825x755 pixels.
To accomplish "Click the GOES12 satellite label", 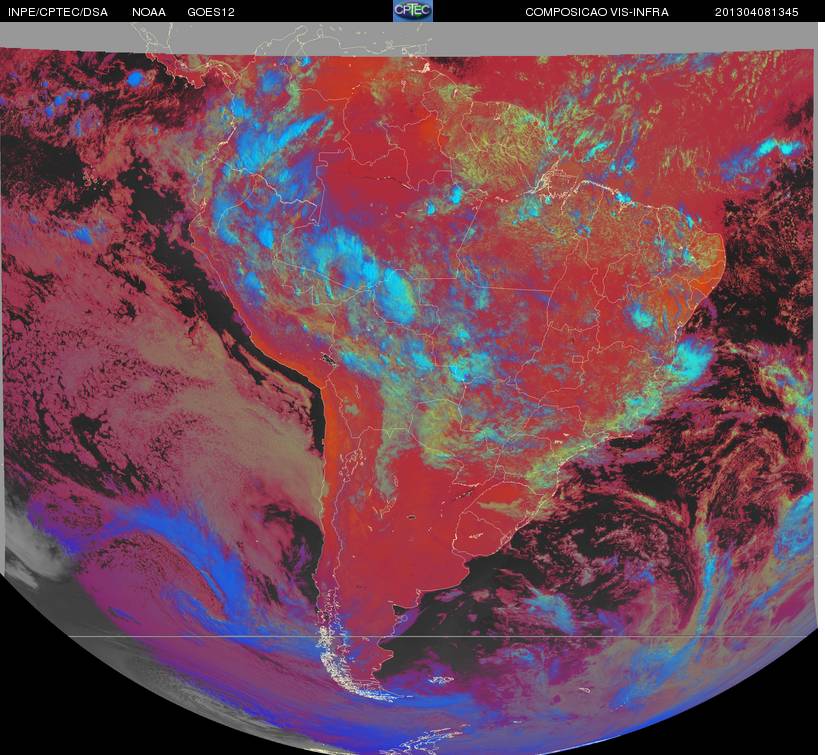I will tap(211, 12).
